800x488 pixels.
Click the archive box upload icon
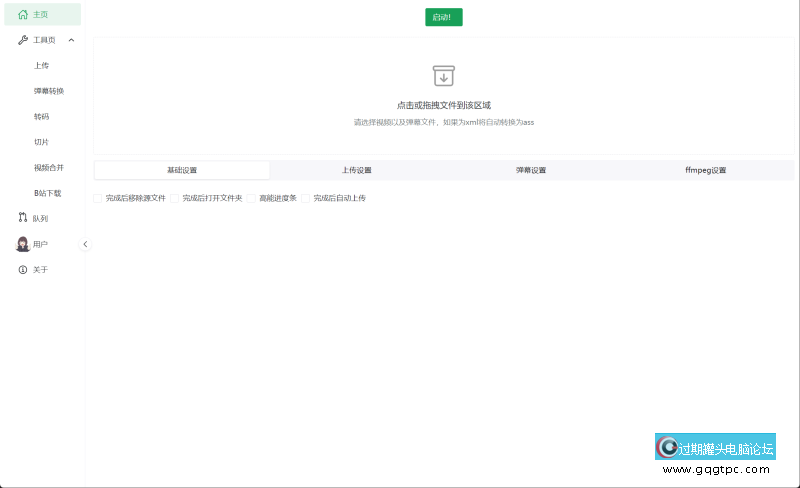443,76
